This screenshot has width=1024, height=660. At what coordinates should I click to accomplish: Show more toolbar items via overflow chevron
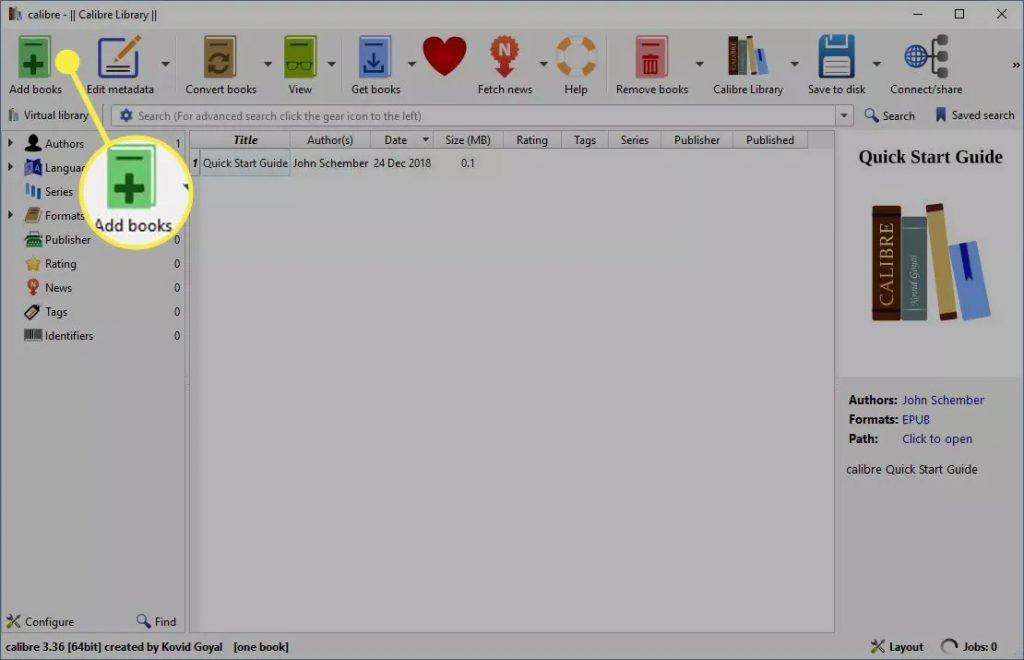(x=1016, y=65)
